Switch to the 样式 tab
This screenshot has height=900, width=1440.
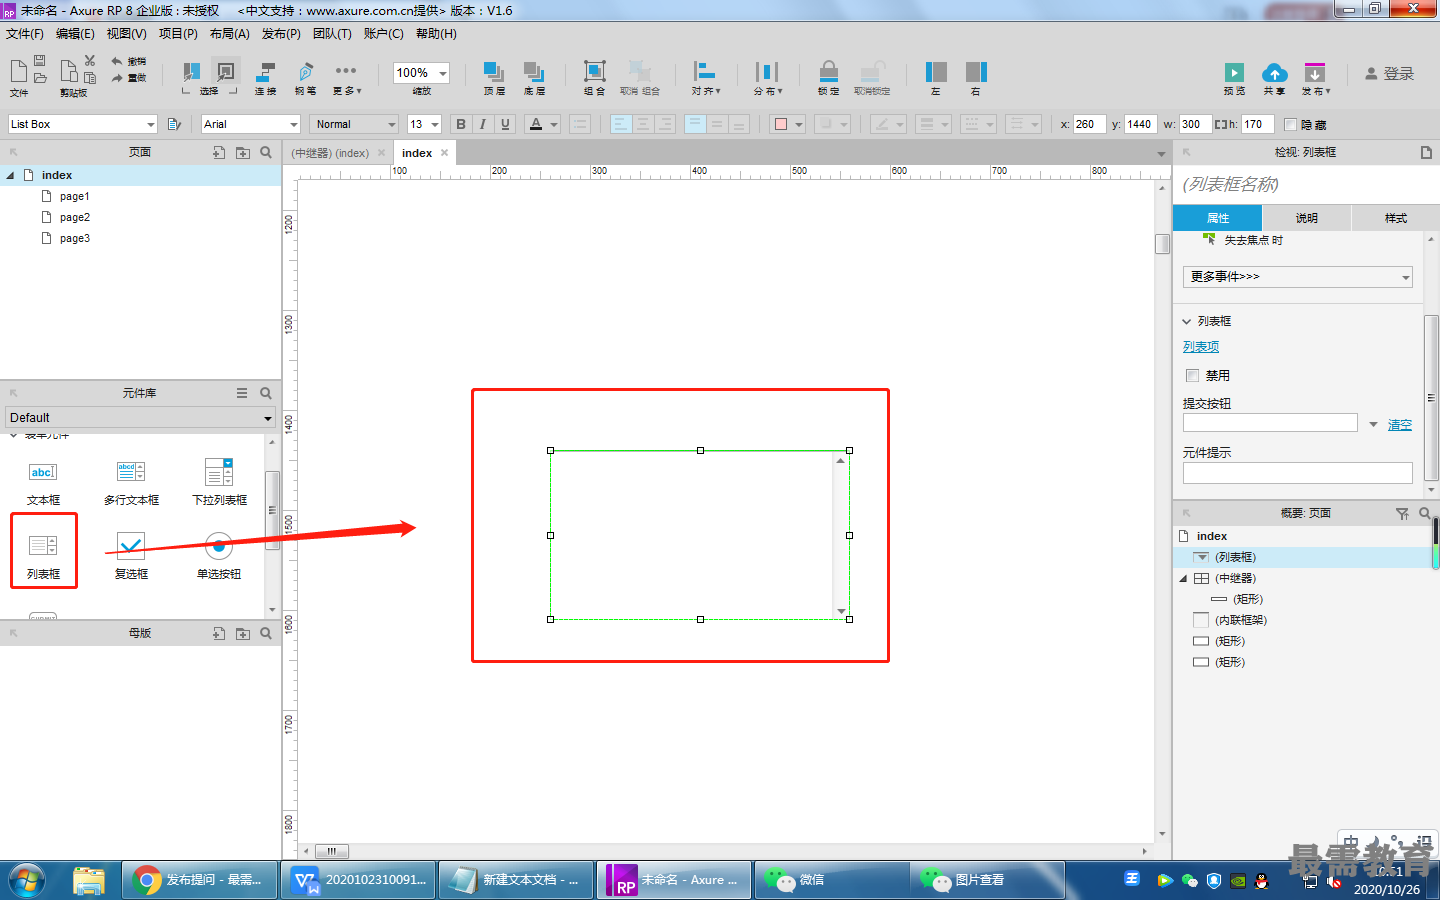(1395, 218)
